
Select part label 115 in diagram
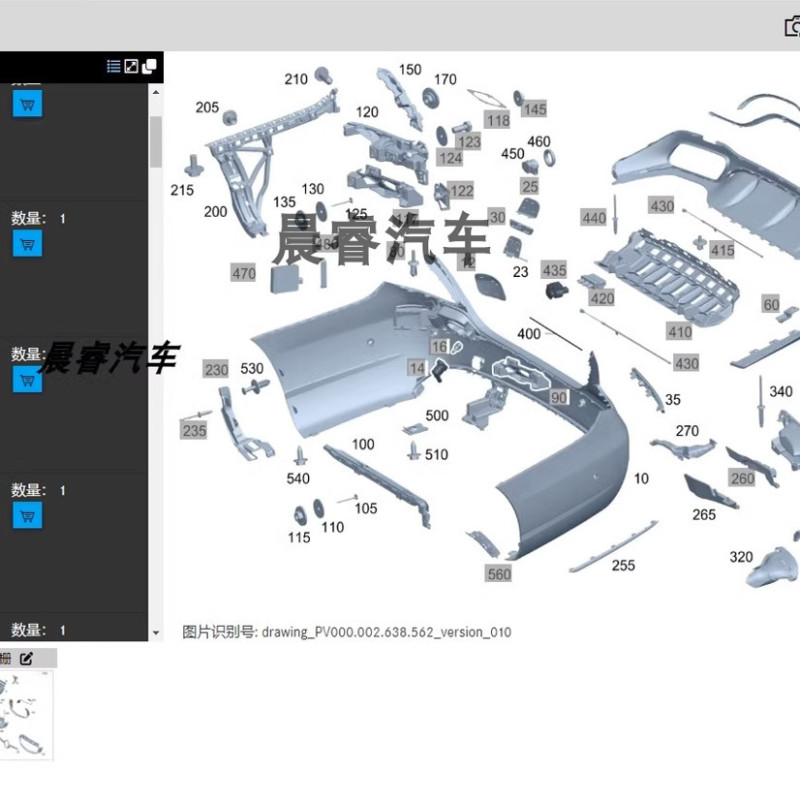pos(299,537)
